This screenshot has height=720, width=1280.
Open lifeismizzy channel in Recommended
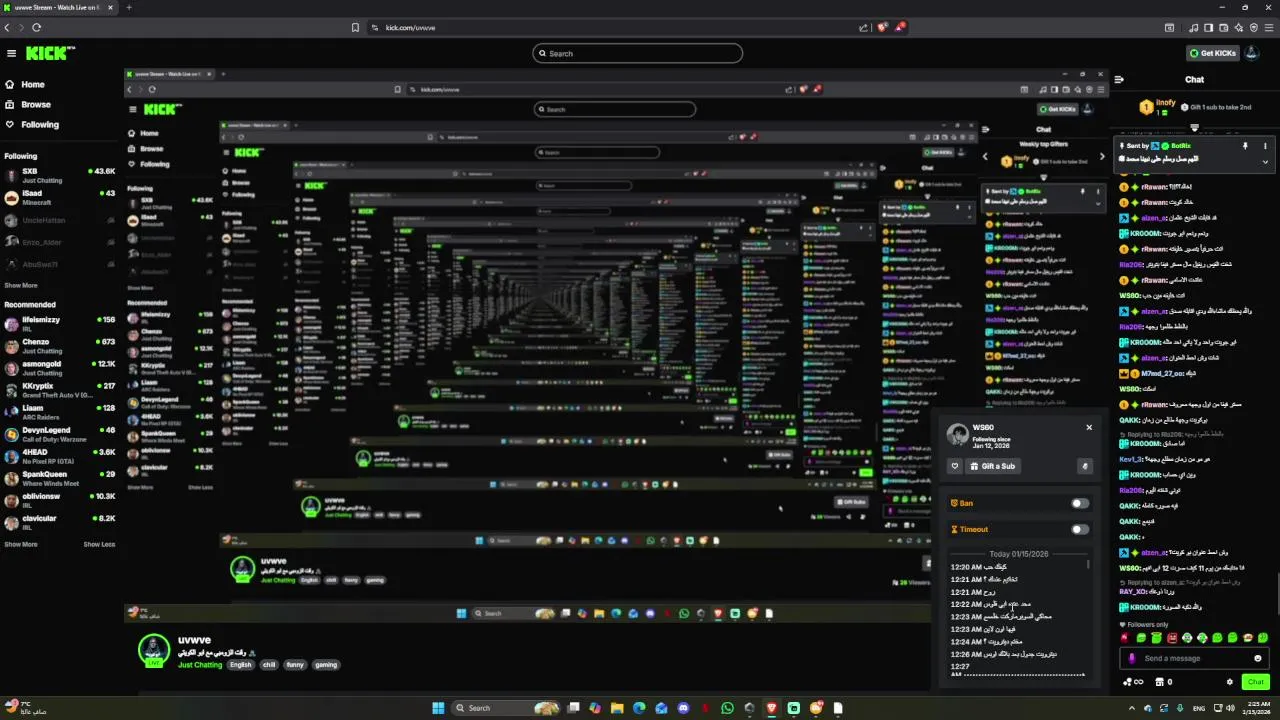pos(60,324)
